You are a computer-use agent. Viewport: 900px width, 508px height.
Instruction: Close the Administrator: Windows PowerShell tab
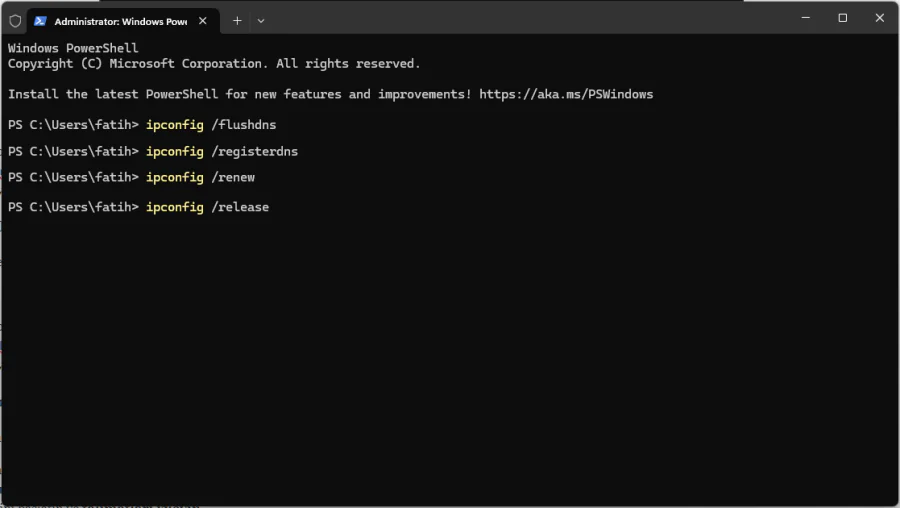tap(203, 21)
